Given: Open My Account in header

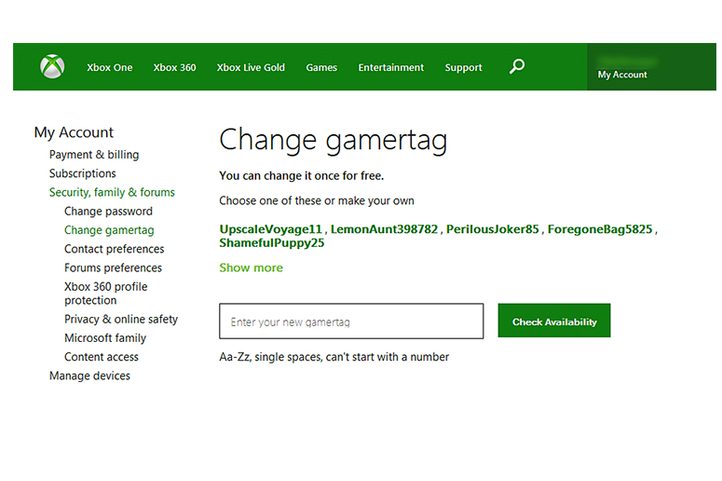Looking at the screenshot, I should [x=622, y=74].
